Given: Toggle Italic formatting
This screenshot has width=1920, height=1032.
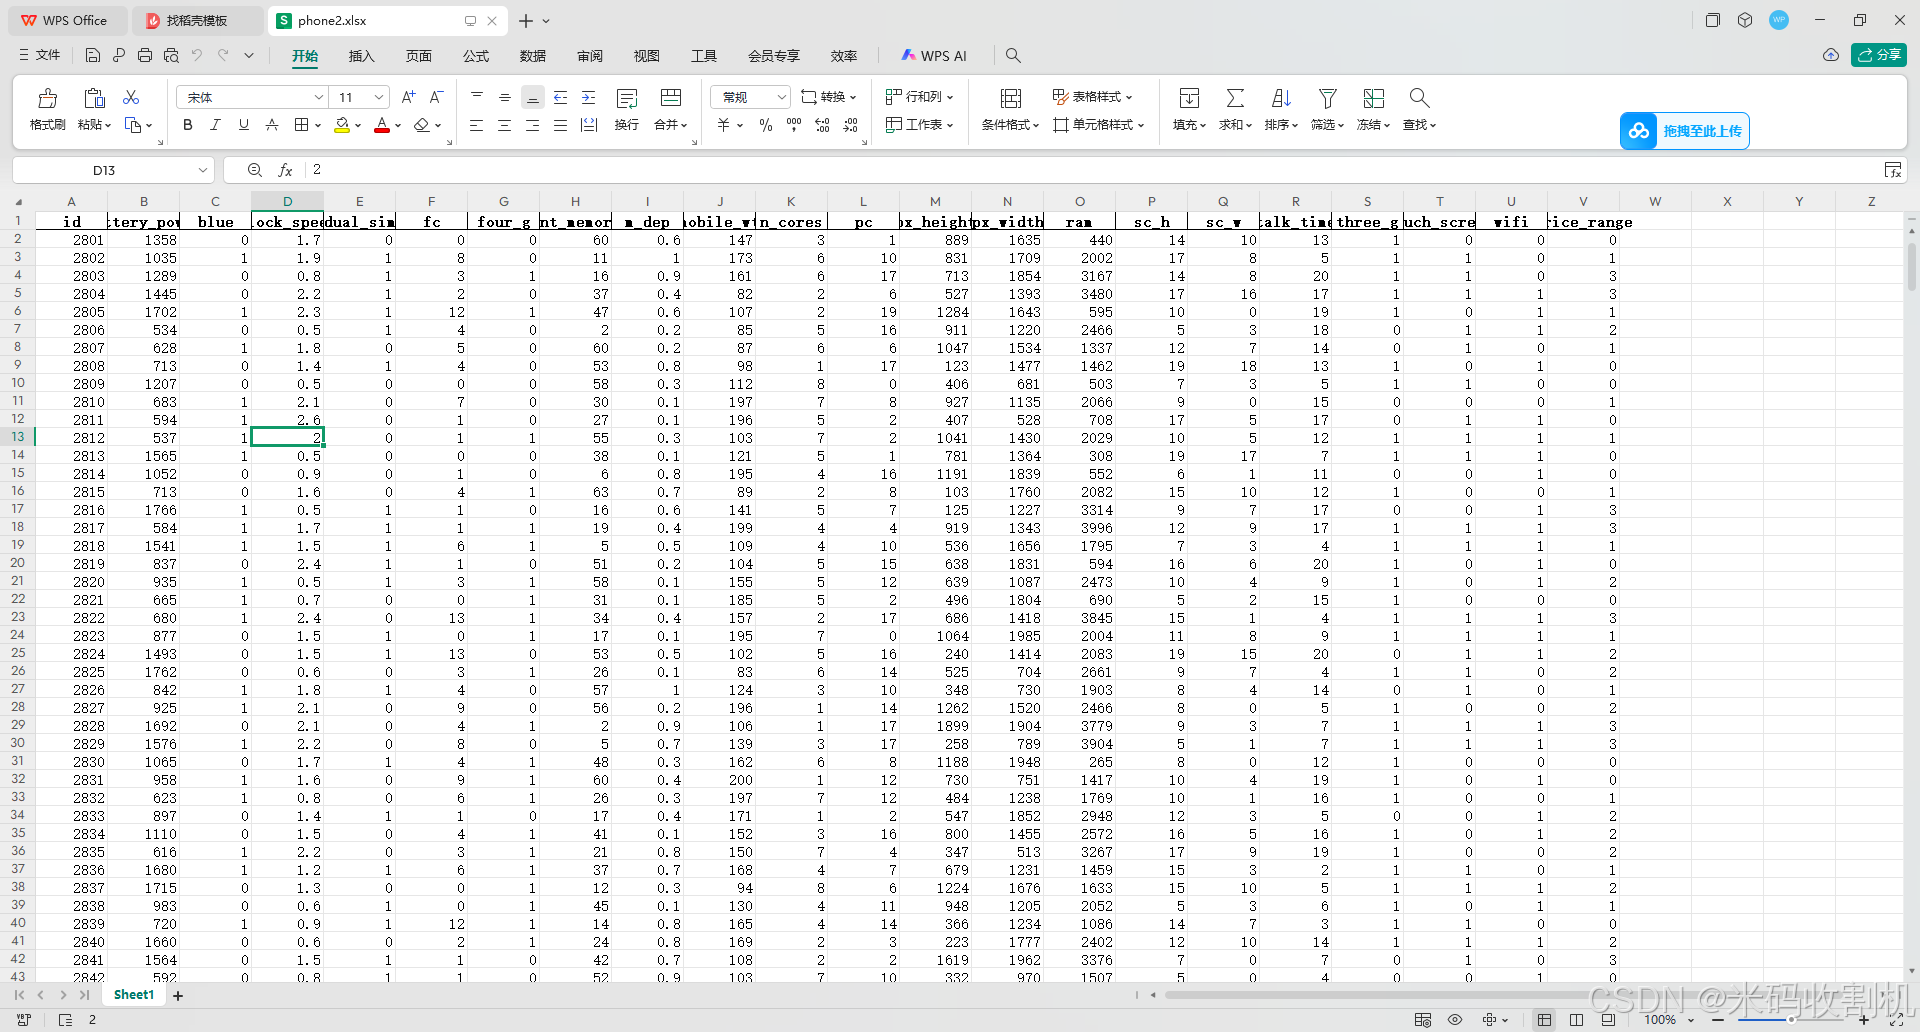Looking at the screenshot, I should coord(216,125).
